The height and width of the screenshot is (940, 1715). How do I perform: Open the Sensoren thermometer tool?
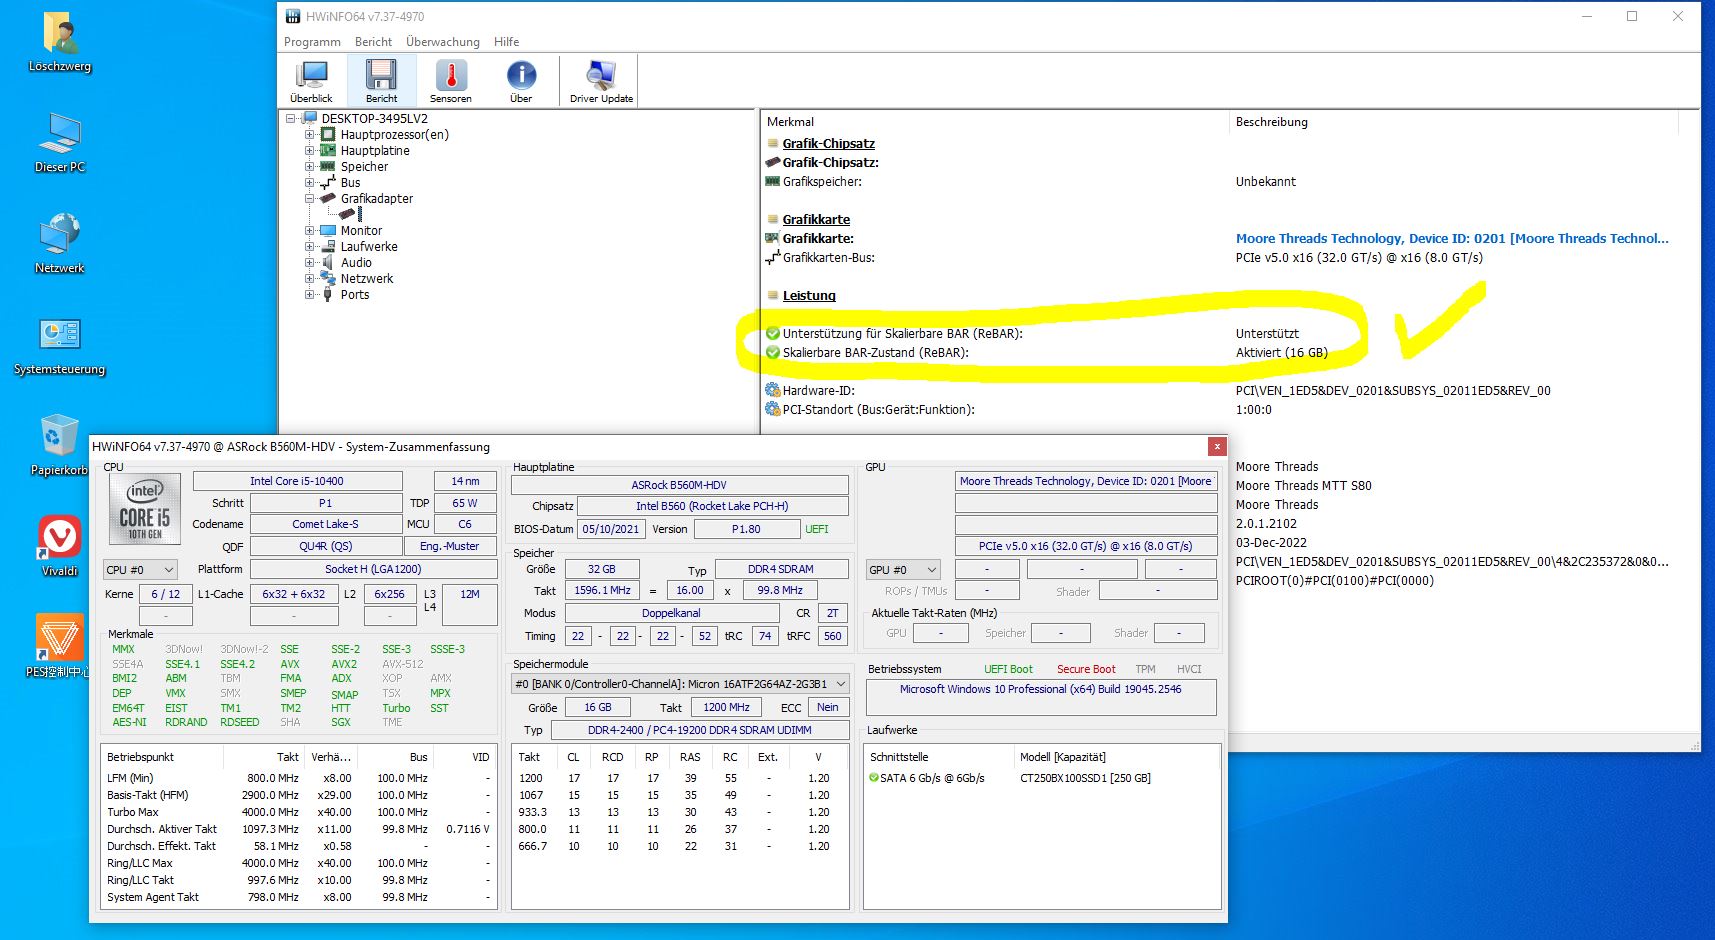coord(451,81)
